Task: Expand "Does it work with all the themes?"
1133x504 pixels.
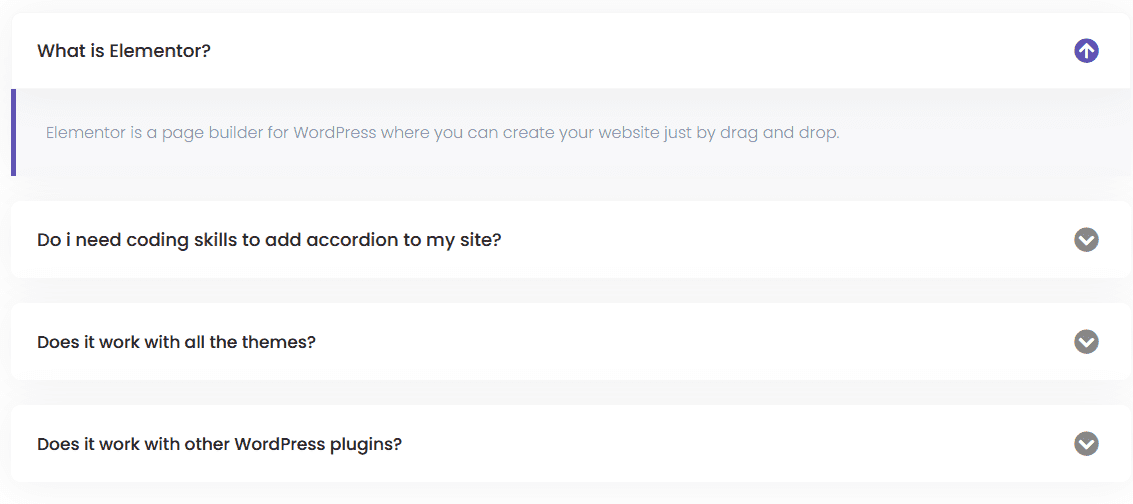Action: [176, 342]
